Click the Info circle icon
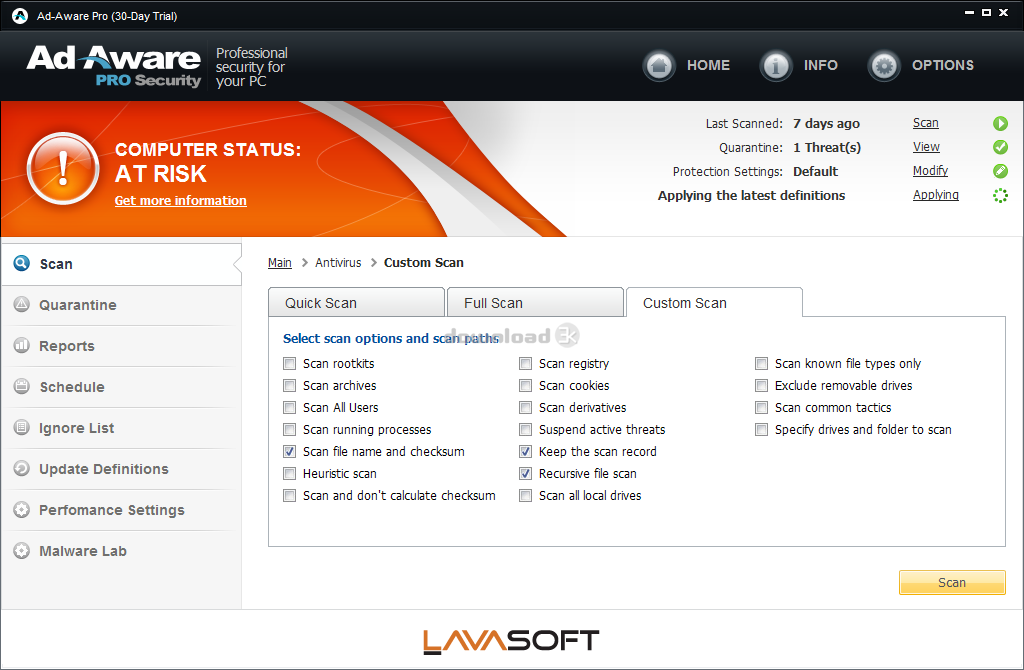This screenshot has width=1024, height=670. click(776, 65)
